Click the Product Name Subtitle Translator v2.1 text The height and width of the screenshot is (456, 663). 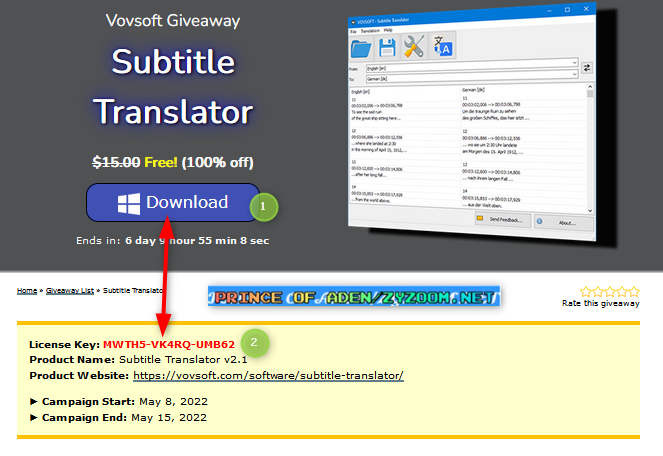click(x=138, y=360)
